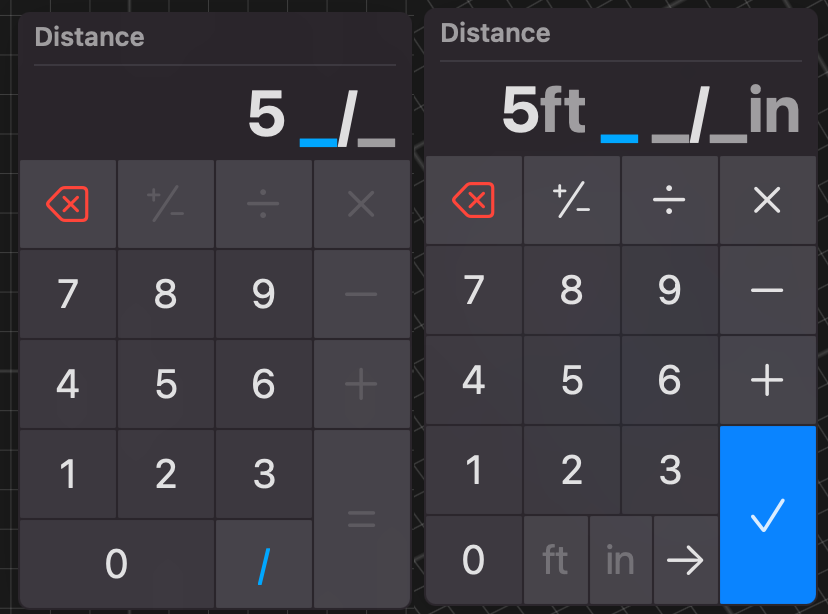Image resolution: width=828 pixels, height=614 pixels.
Task: Tap the blue fraction slash key
Action: [x=263, y=565]
